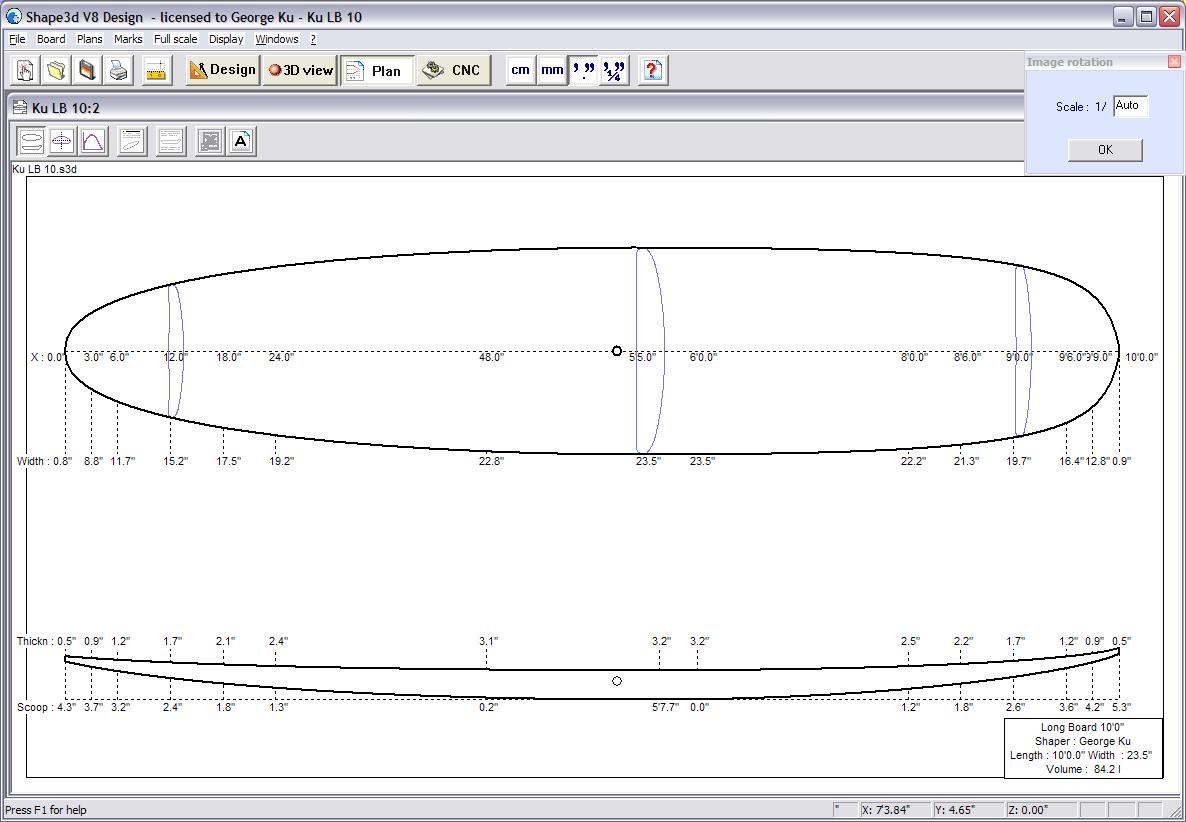Open the File menu
The height and width of the screenshot is (822, 1186).
coord(16,39)
